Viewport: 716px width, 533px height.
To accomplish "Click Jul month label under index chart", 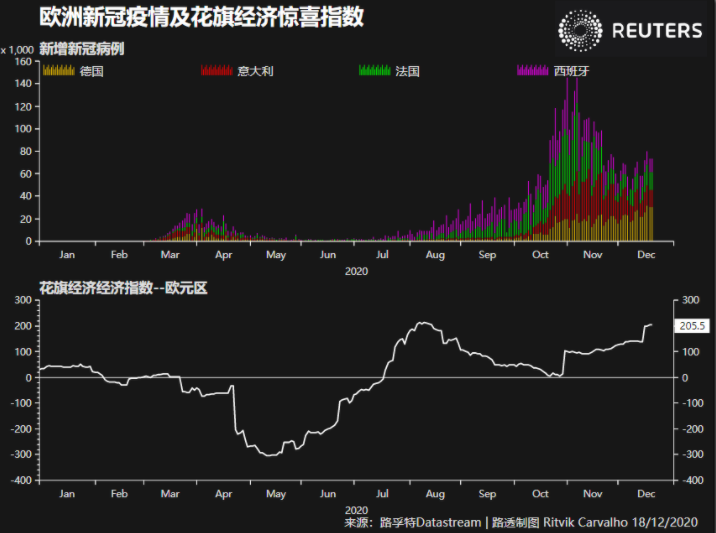I will coord(382,494).
